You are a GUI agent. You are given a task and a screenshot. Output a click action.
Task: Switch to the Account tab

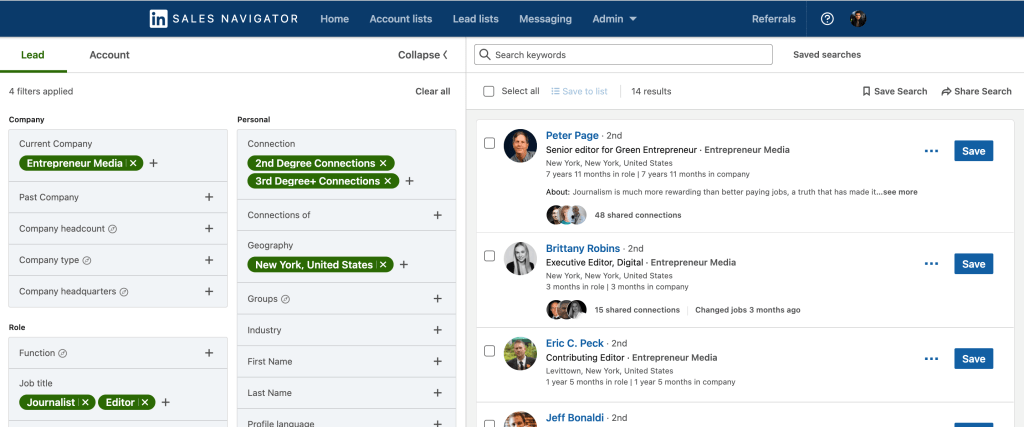pyautogui.click(x=109, y=55)
